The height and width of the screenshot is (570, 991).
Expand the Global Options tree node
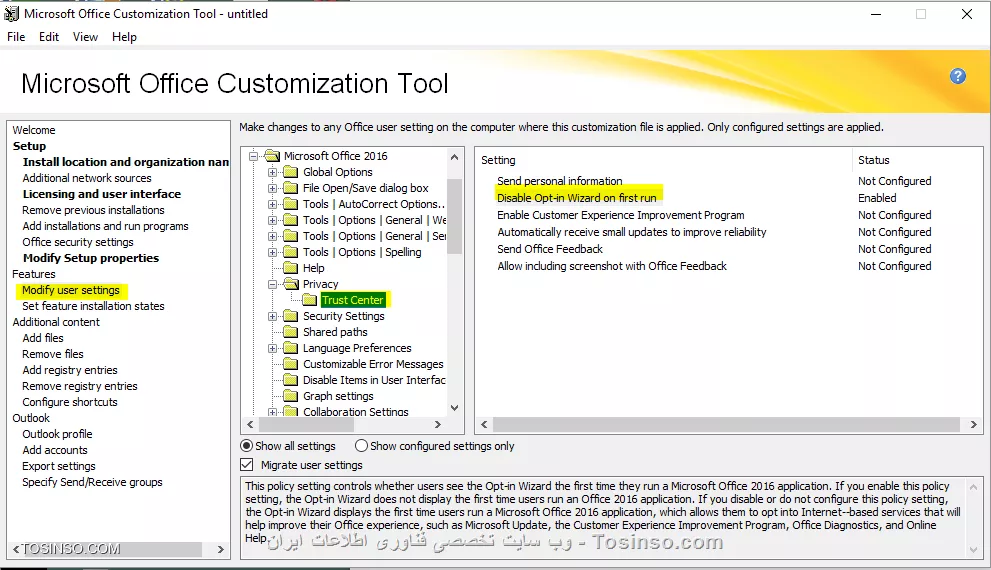[x=272, y=172]
